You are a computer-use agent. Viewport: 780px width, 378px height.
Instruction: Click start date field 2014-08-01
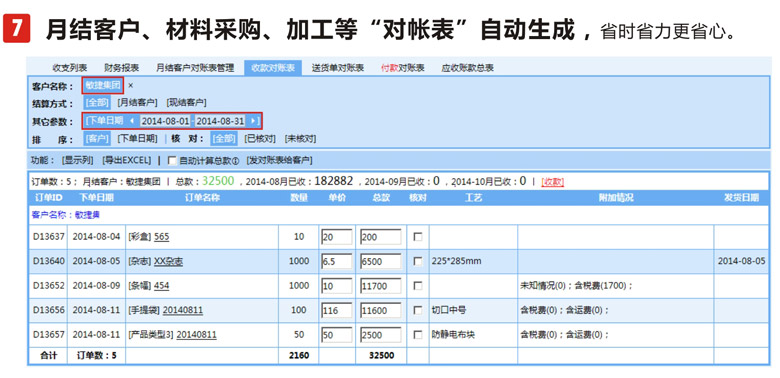(x=165, y=121)
